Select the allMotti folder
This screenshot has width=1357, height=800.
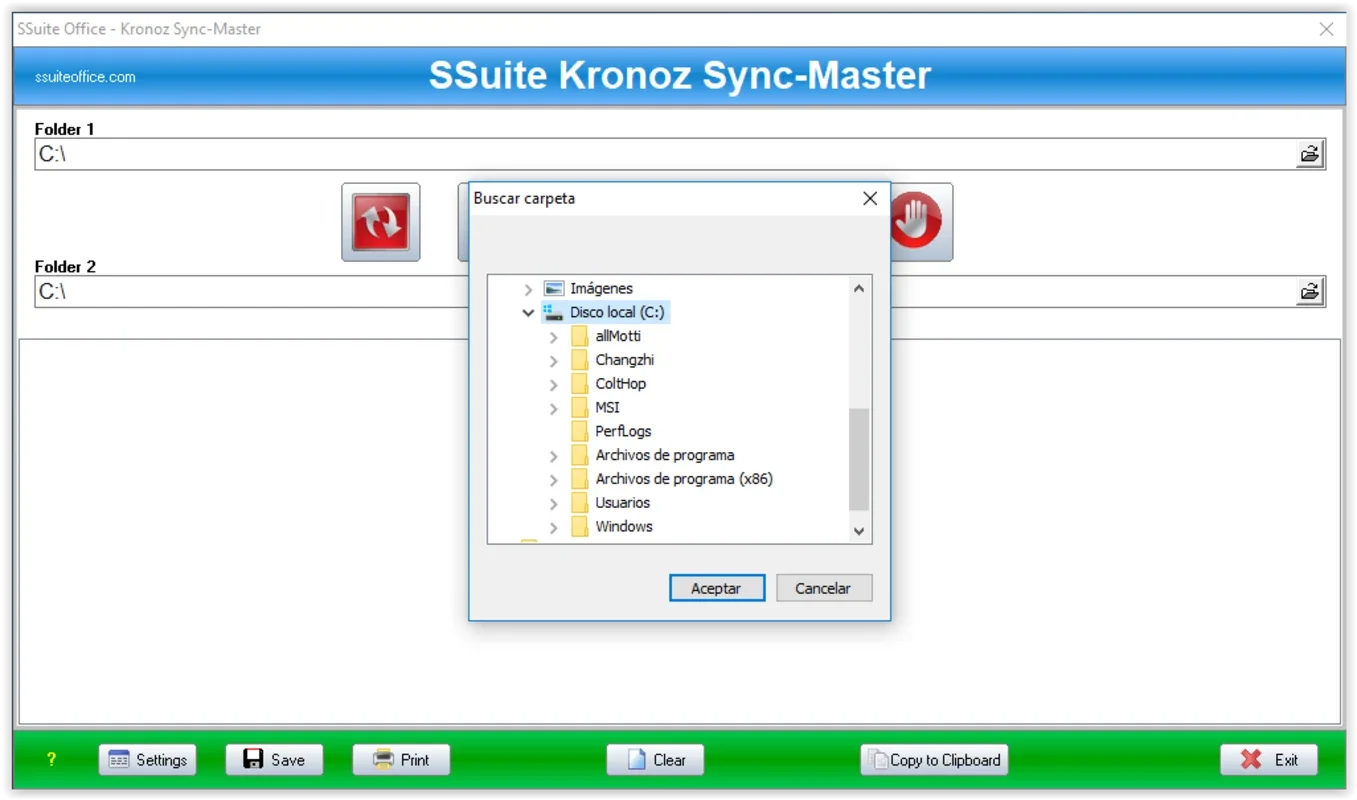(618, 336)
